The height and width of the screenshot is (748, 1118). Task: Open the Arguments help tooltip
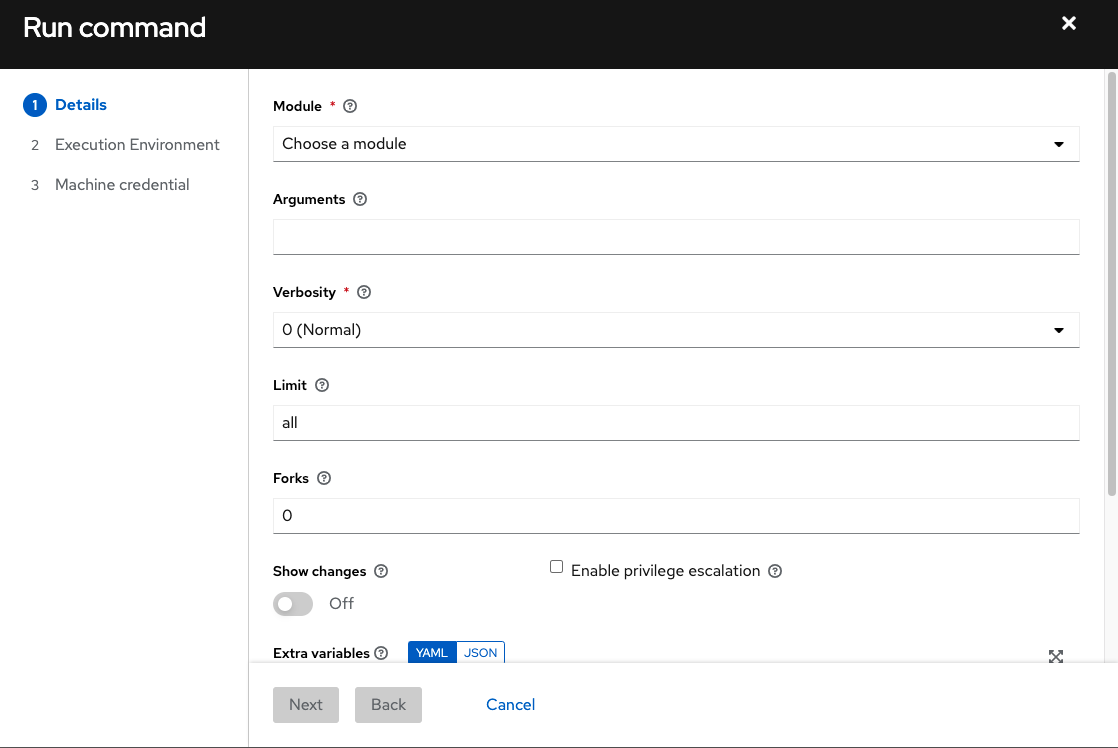point(360,199)
